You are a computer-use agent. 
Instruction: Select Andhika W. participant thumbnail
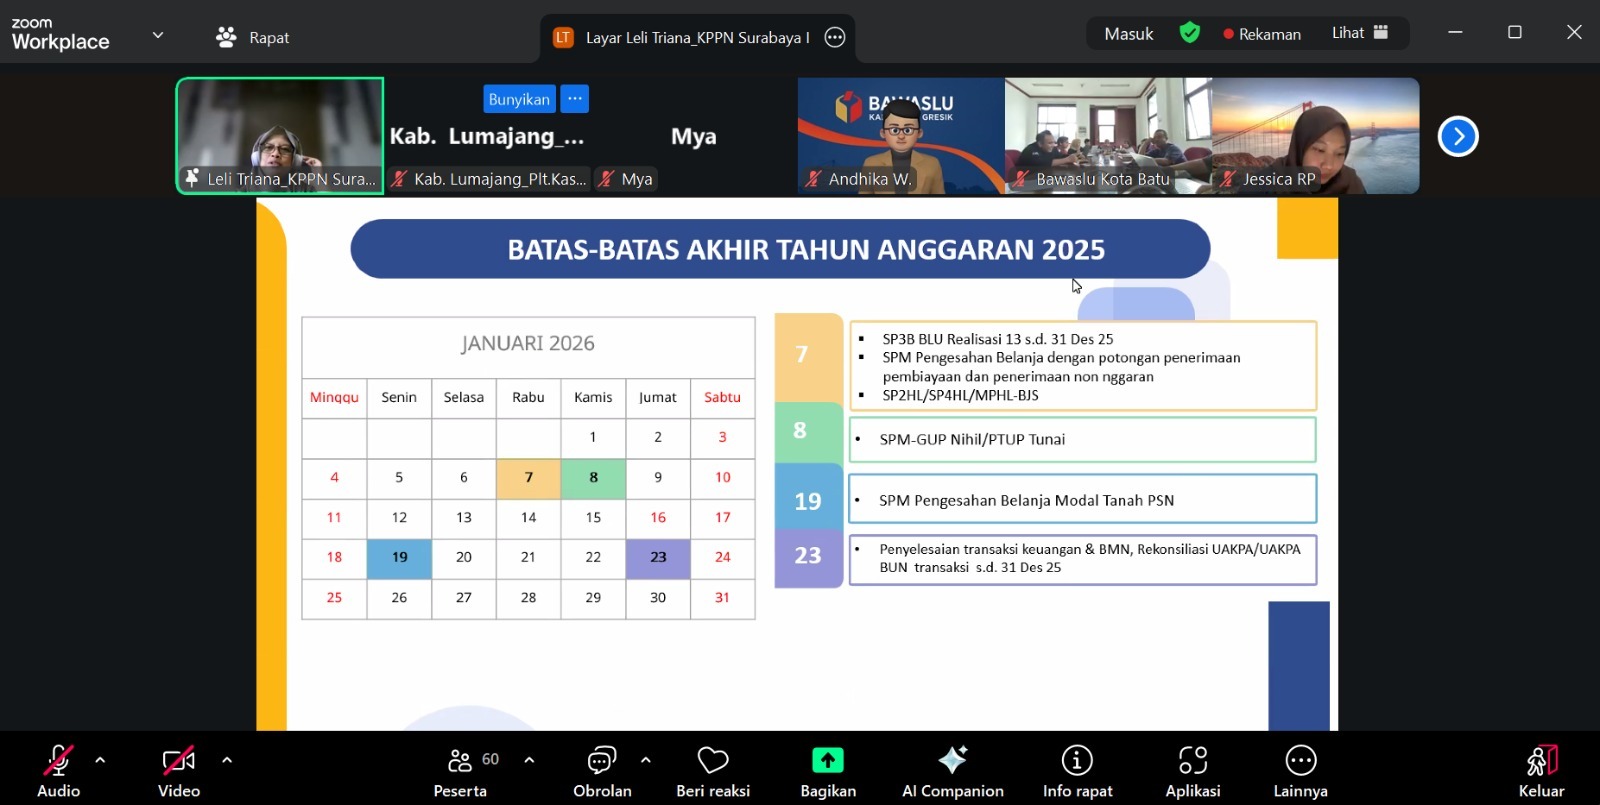[x=901, y=136]
